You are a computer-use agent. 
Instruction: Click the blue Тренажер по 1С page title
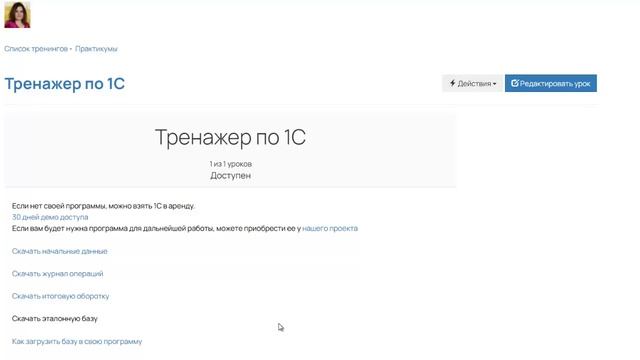tap(64, 84)
